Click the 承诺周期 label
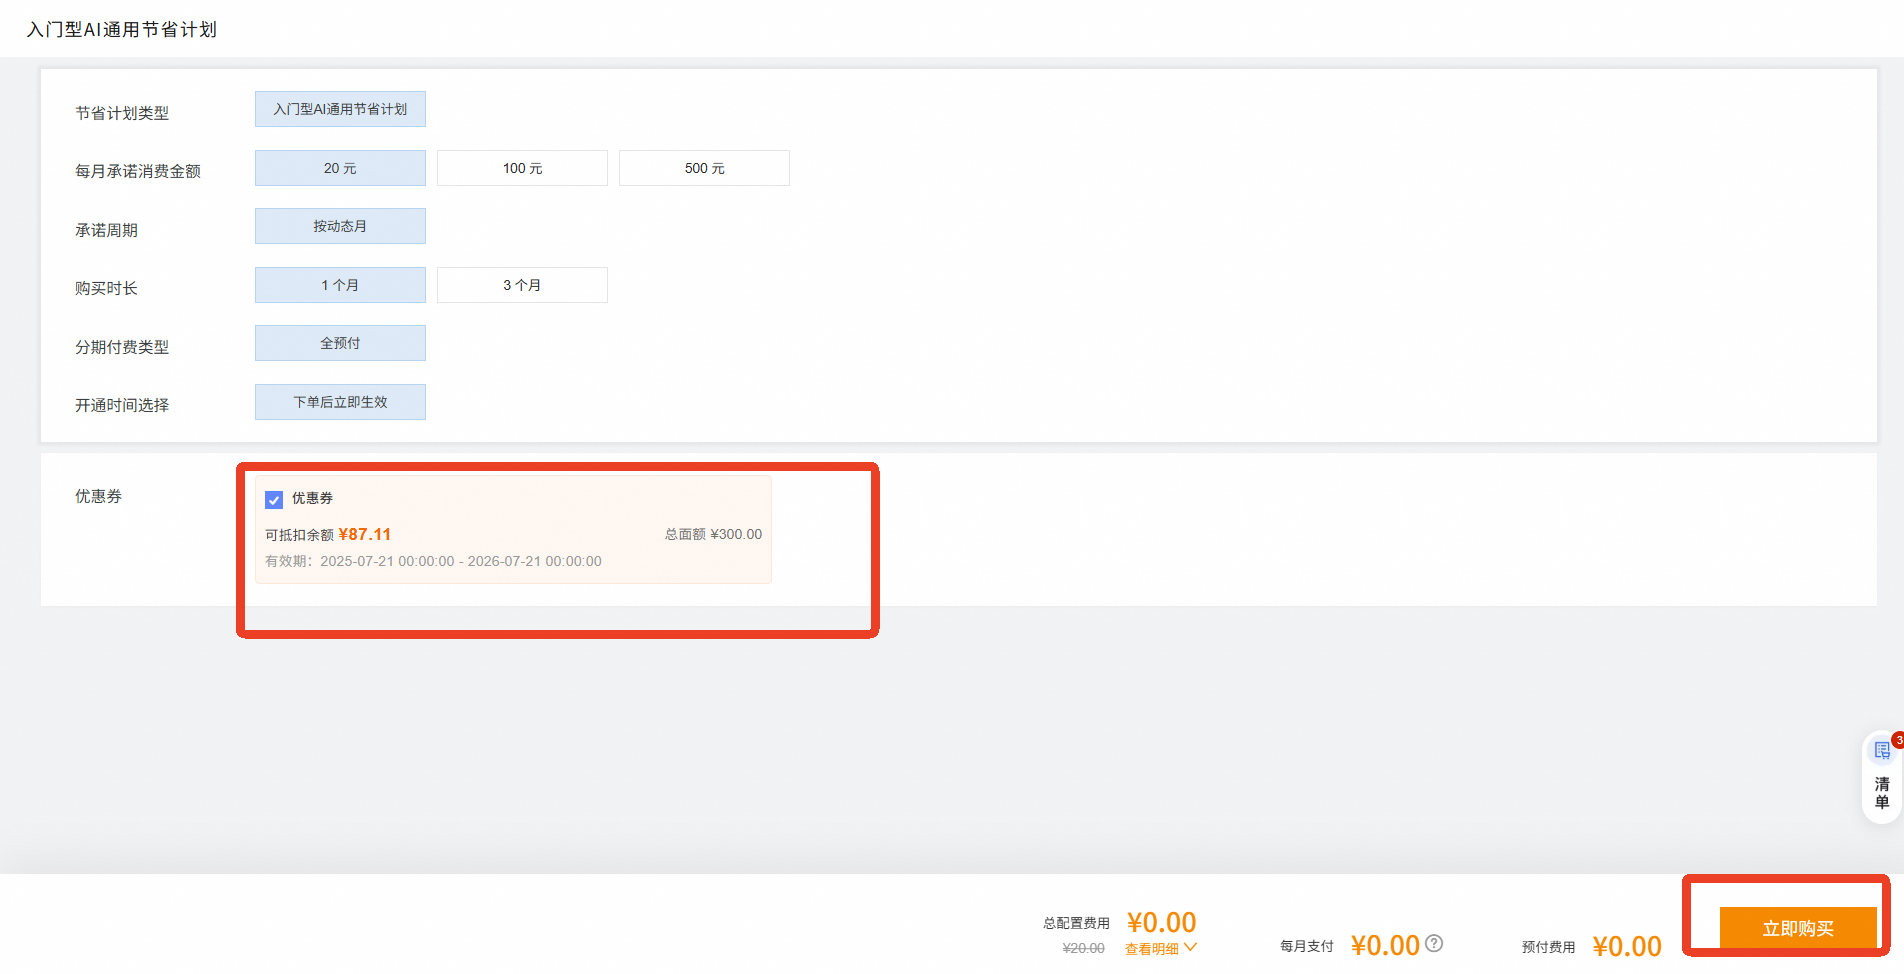1904x974 pixels. (x=106, y=230)
